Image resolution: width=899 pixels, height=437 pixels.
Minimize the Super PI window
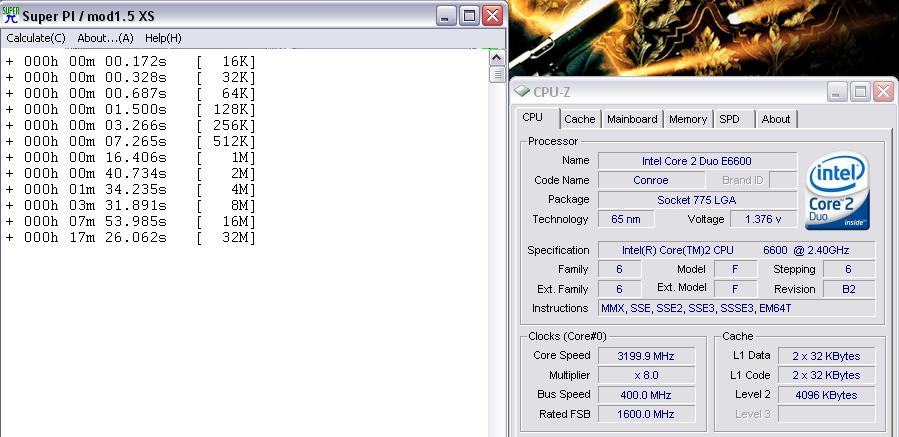point(446,15)
